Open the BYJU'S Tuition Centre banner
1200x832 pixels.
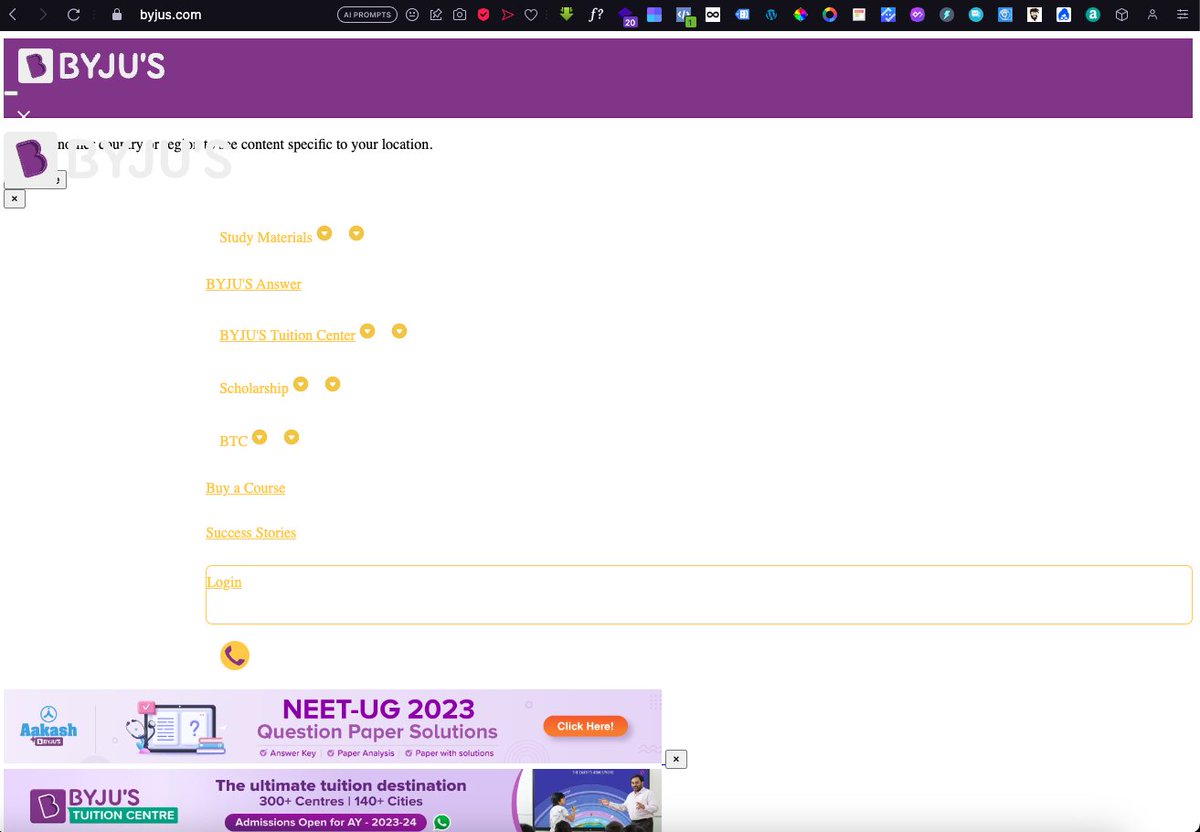333,800
